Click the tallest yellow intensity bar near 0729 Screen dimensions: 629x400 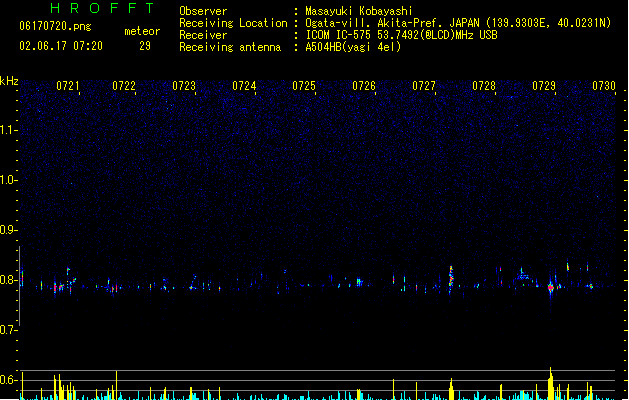coord(551,383)
